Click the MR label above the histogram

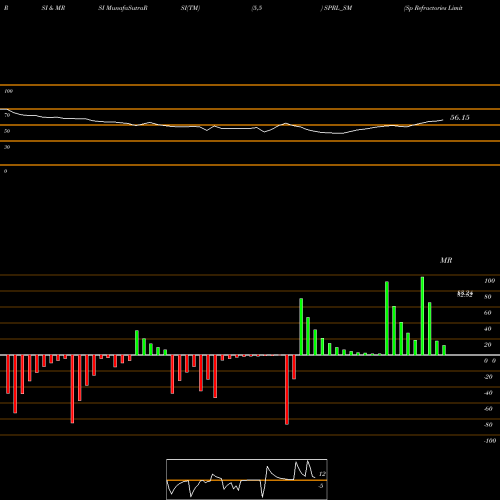click(x=446, y=260)
